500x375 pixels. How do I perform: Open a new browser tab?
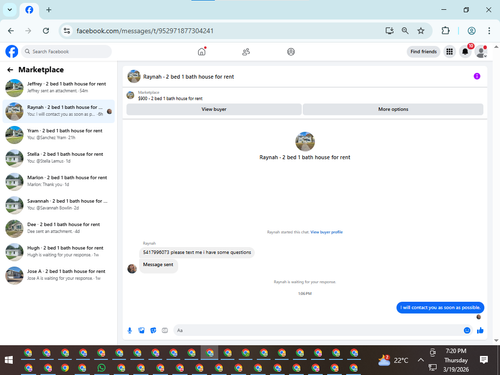(x=49, y=10)
